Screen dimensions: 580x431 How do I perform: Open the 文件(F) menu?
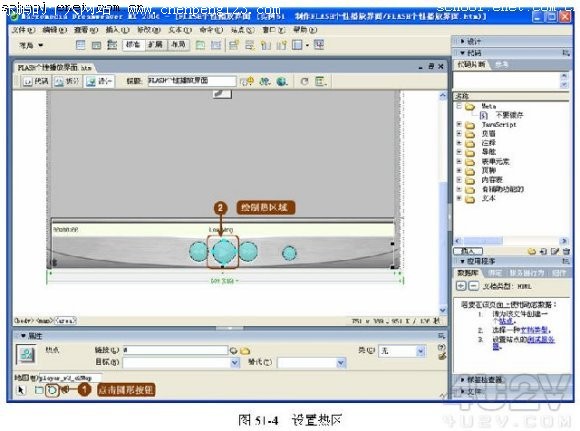tap(23, 30)
